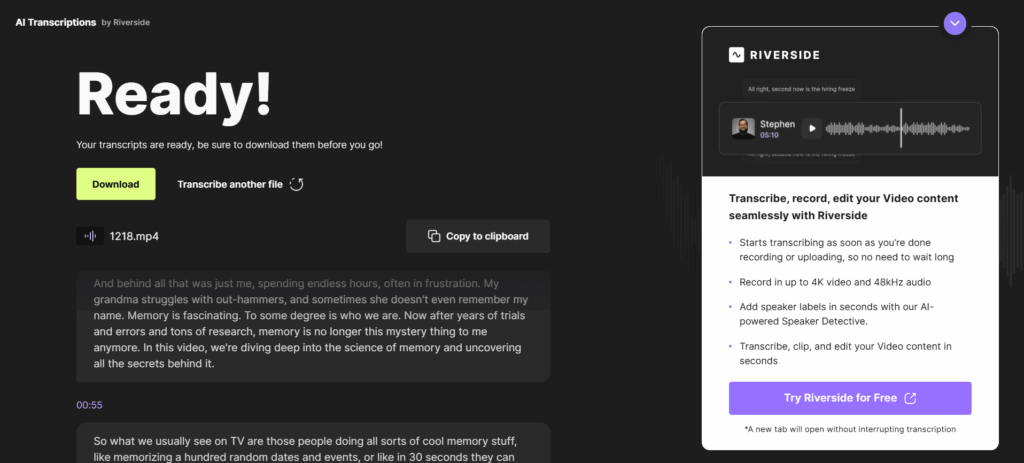Select Stephen's avatar thumbnail
The height and width of the screenshot is (463, 1024).
point(743,128)
